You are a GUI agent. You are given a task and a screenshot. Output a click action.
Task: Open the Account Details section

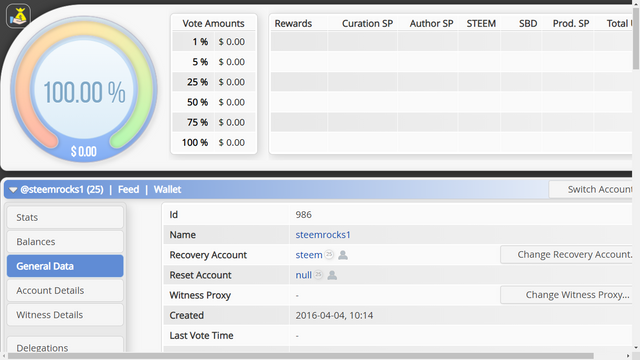[65, 291]
